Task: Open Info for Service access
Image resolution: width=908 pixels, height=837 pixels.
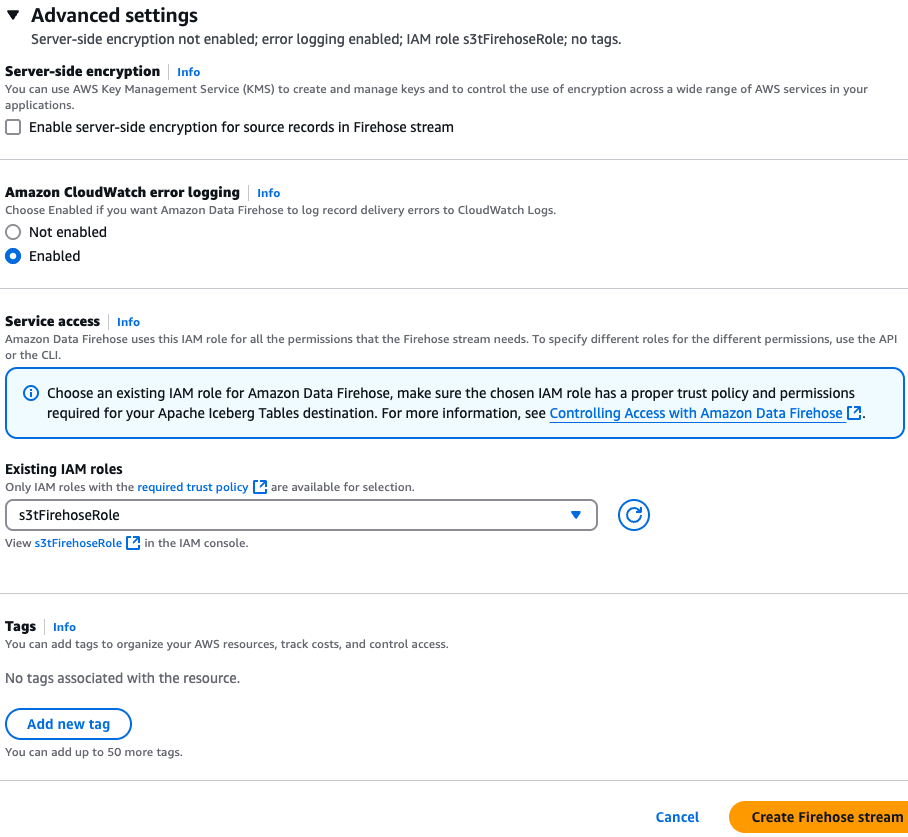Action: [x=128, y=321]
